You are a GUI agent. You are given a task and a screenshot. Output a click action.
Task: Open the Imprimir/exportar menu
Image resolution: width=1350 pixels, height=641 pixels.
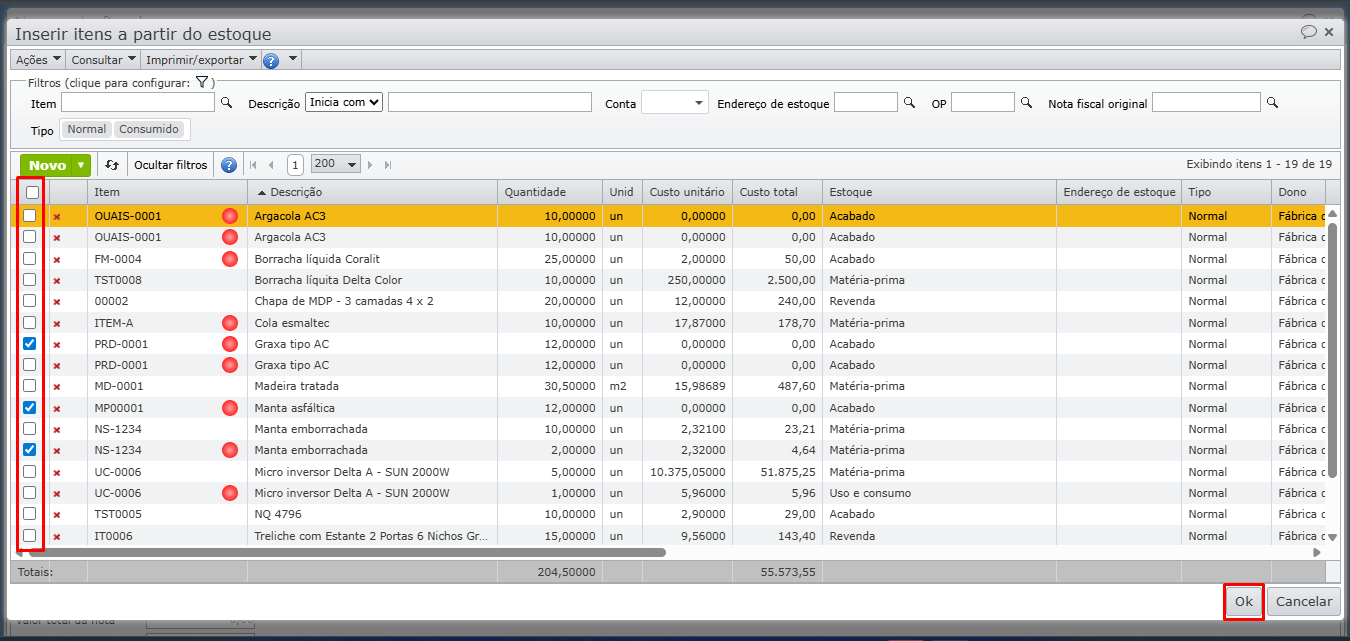click(x=201, y=60)
